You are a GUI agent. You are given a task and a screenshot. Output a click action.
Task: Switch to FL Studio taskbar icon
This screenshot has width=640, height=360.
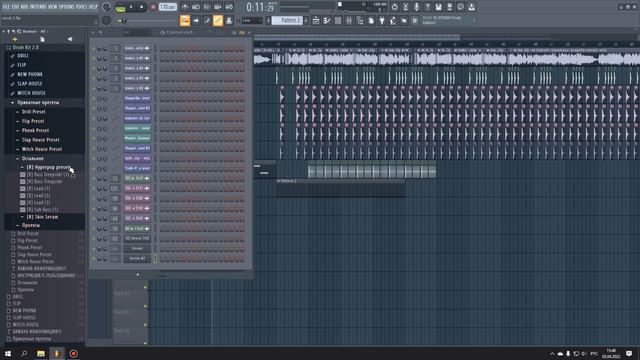coord(57,353)
